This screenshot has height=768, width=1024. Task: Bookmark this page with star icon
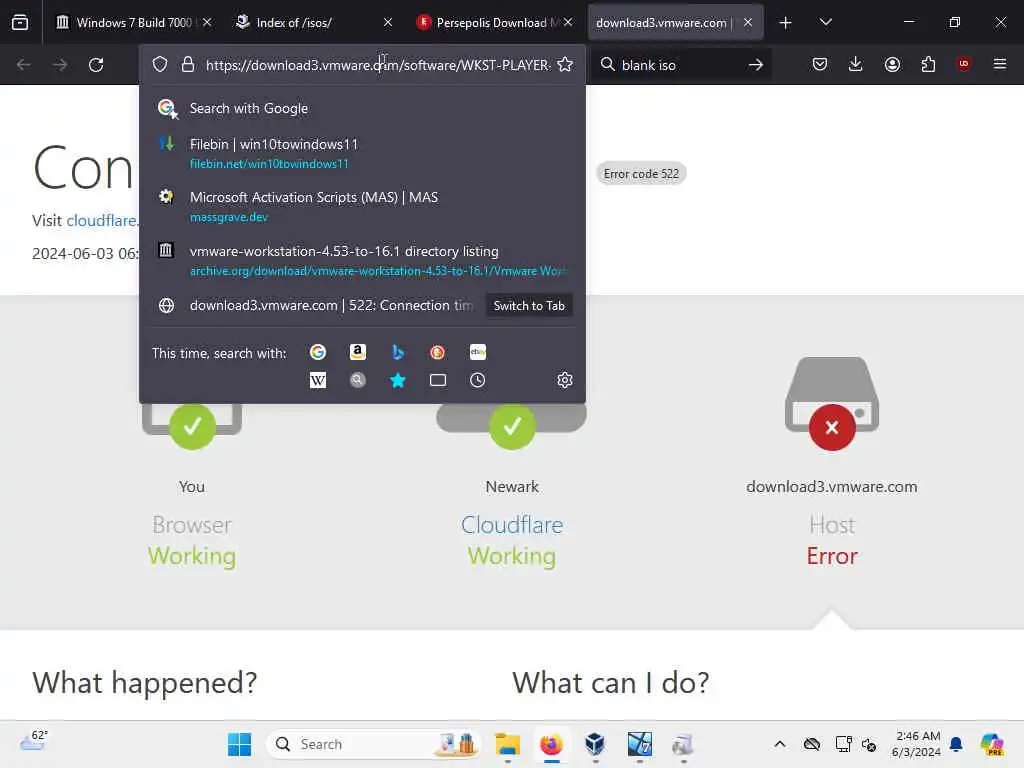[566, 65]
